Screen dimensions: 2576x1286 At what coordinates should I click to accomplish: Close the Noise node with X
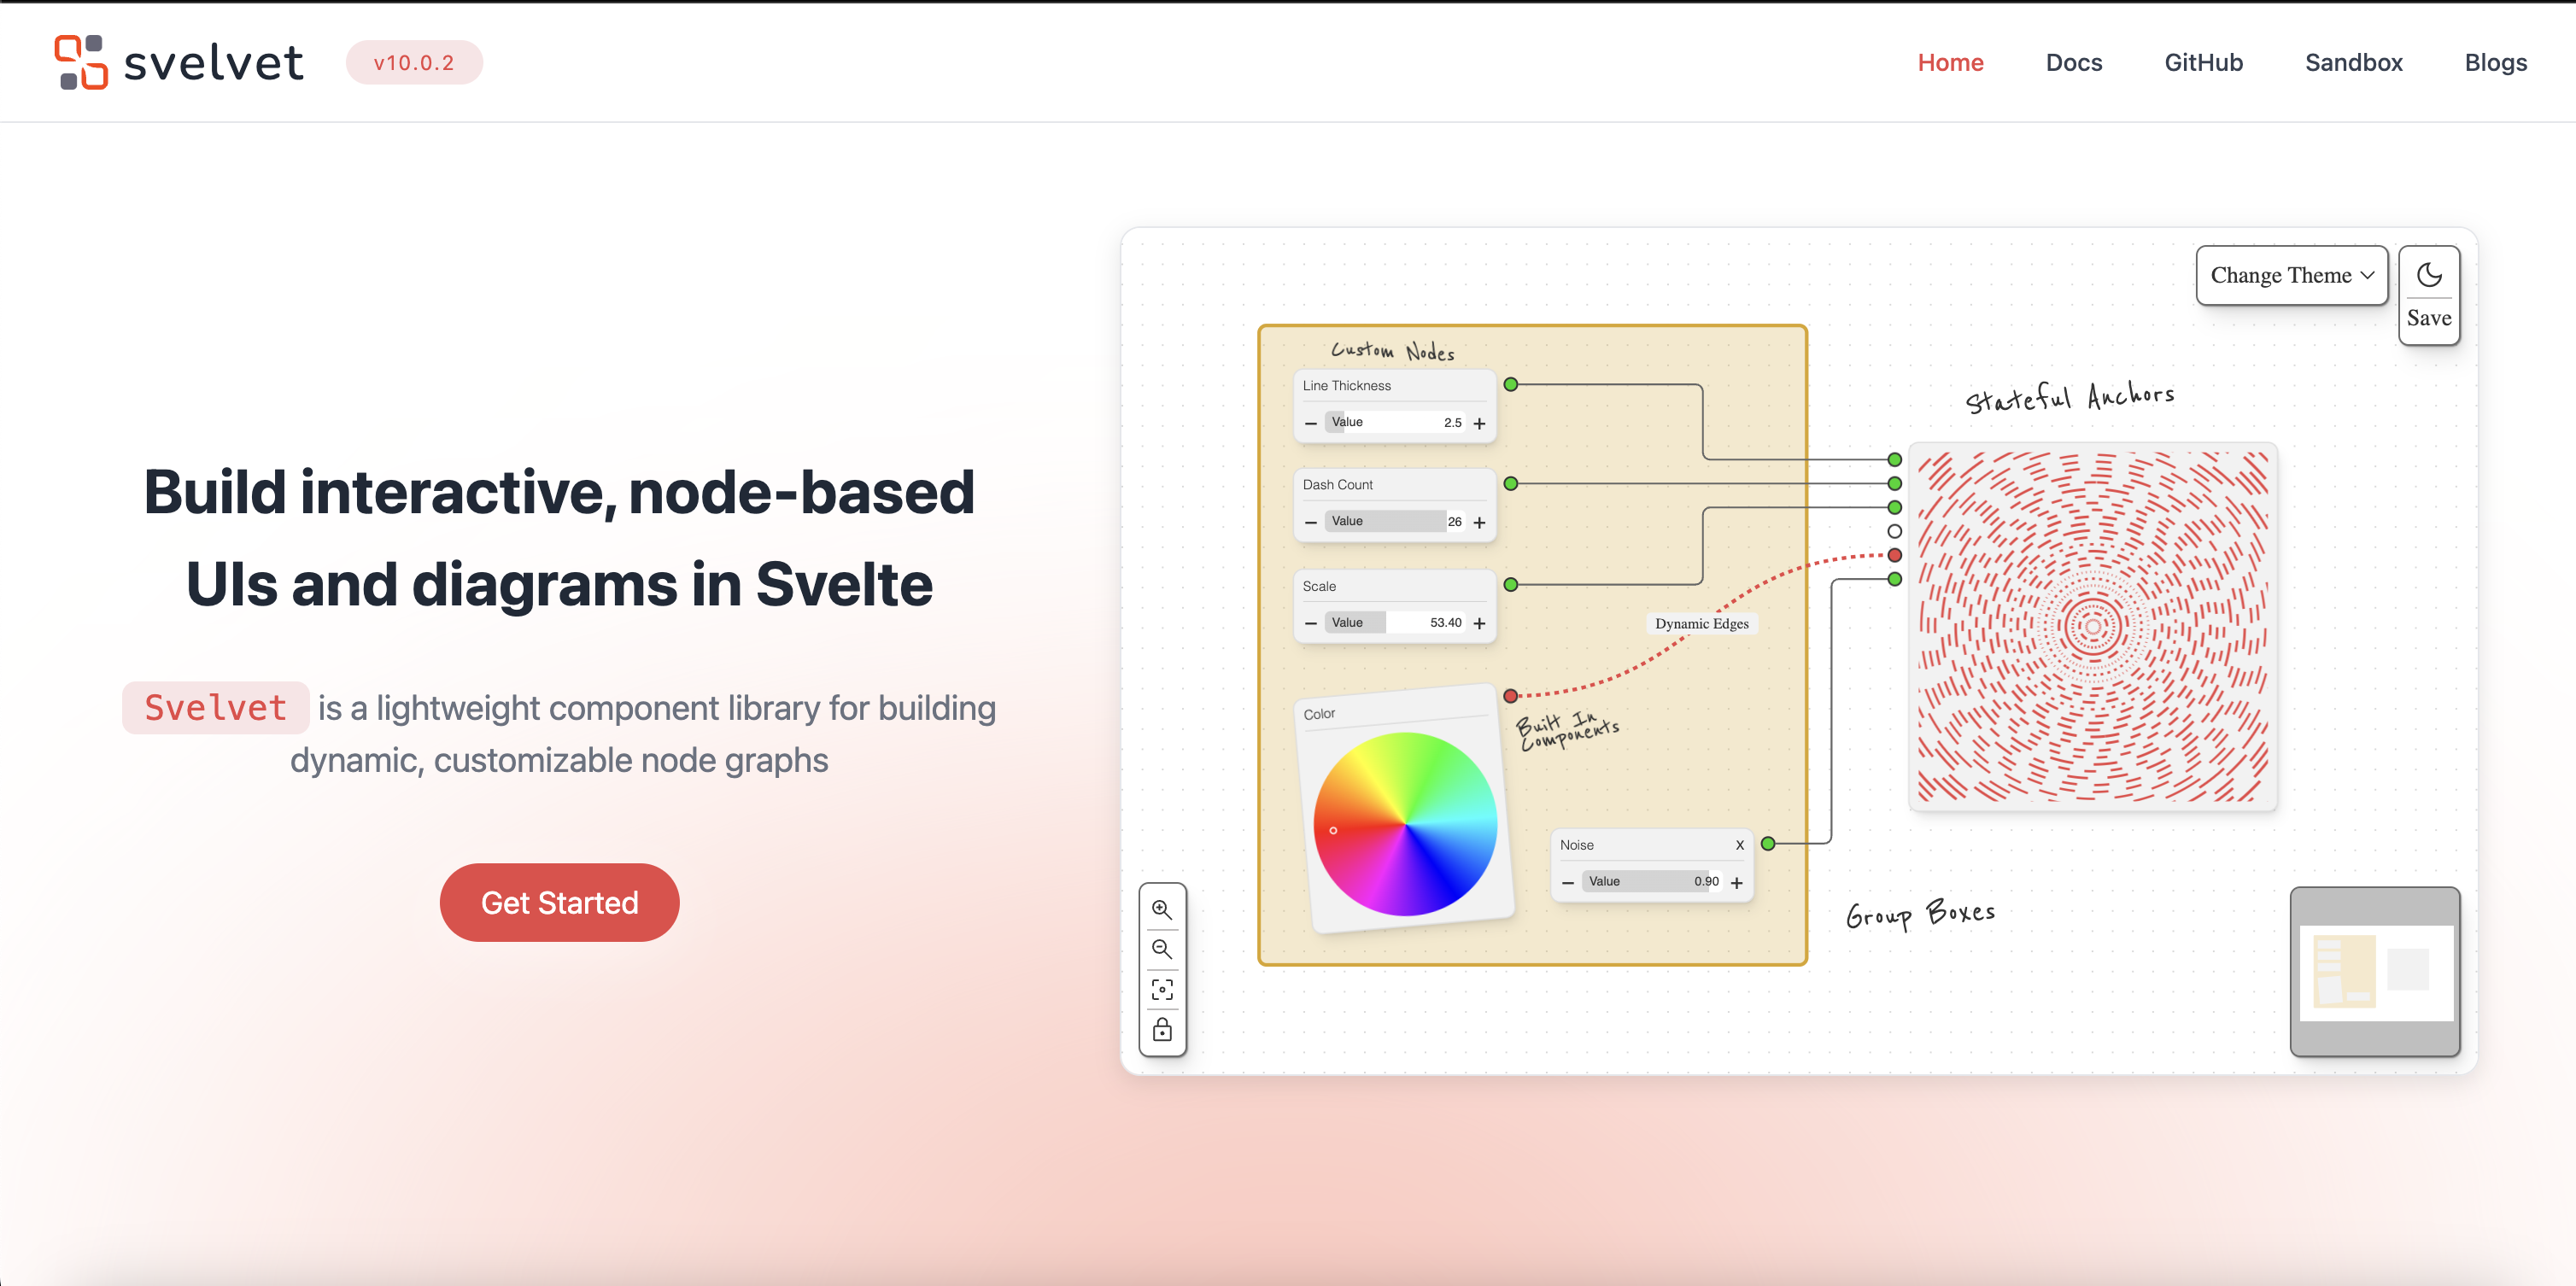point(1740,845)
